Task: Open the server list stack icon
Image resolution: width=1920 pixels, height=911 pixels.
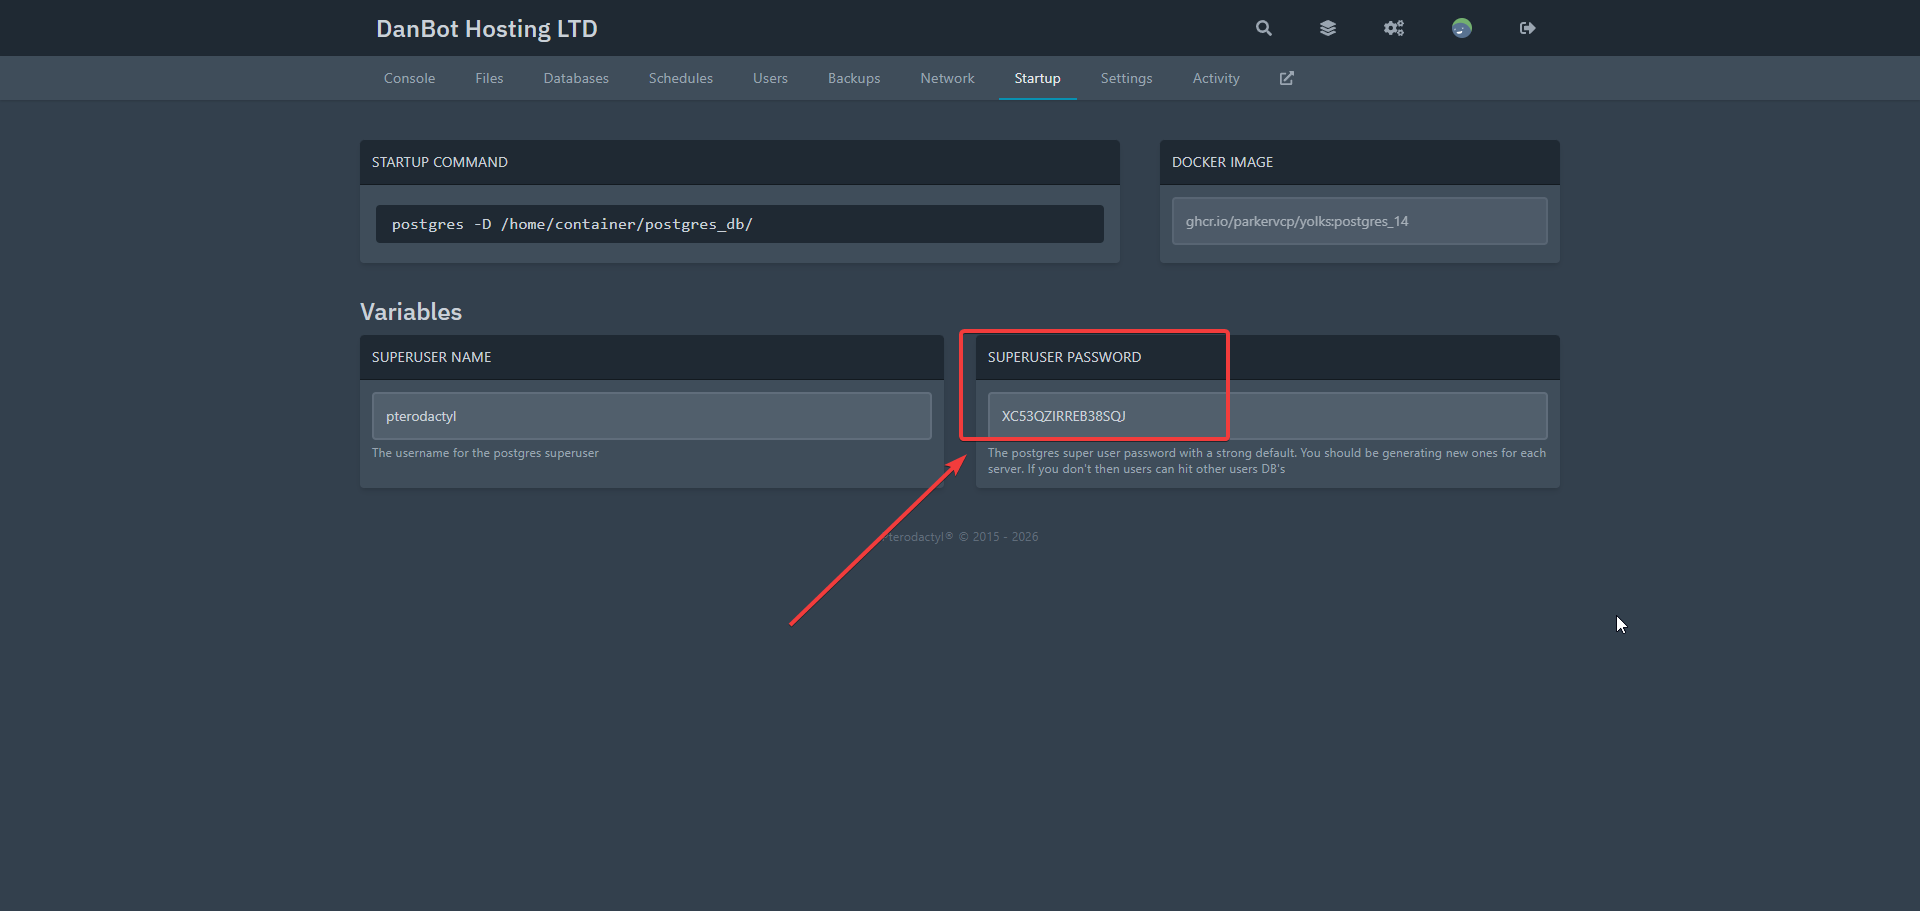Action: (1328, 28)
